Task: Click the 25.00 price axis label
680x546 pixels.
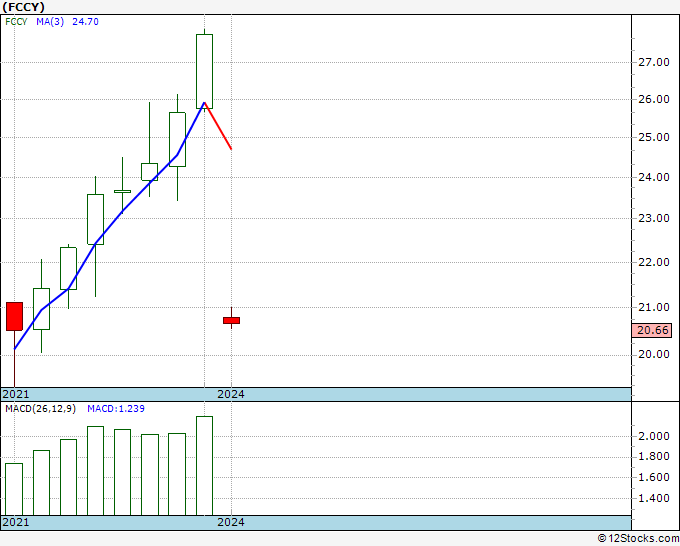Action: [x=654, y=137]
